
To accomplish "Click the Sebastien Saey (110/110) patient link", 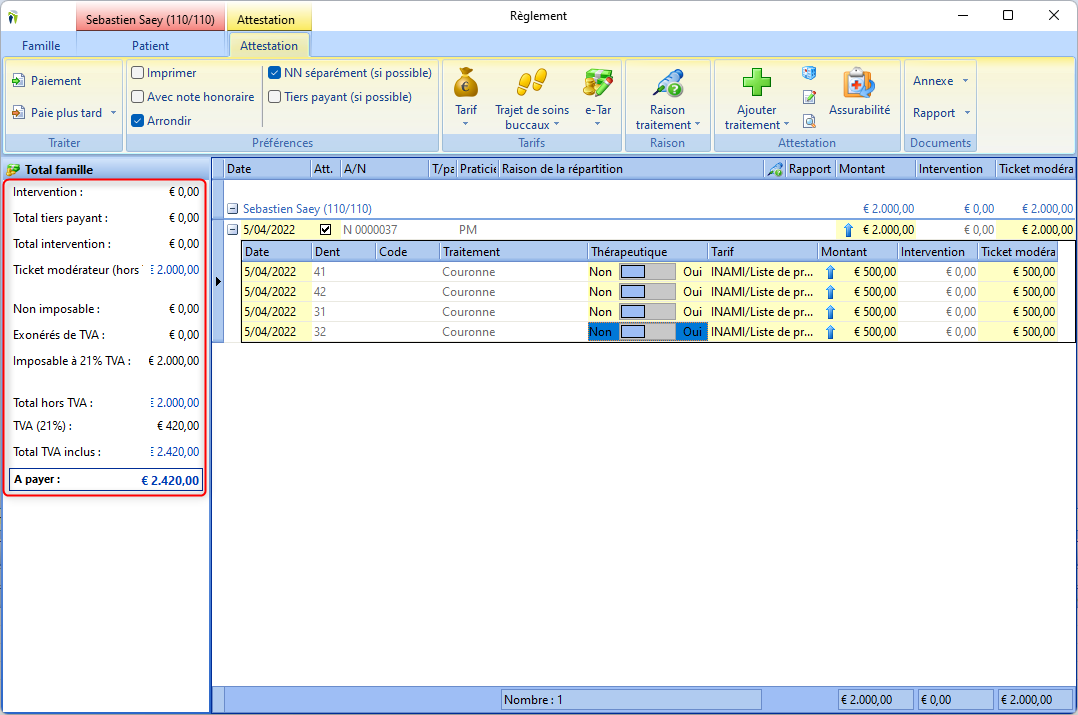I will (x=307, y=209).
